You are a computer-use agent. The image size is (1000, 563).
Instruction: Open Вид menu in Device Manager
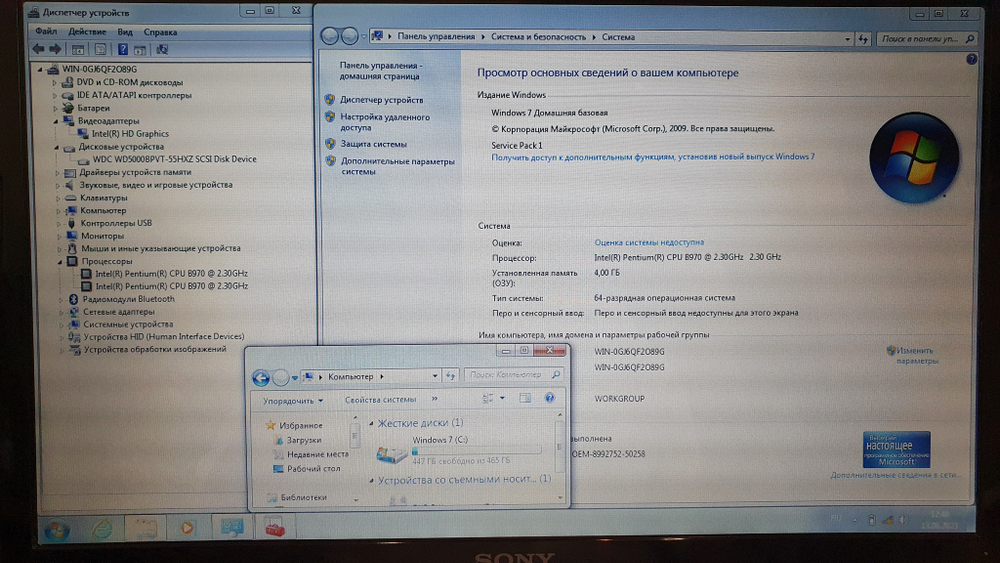(125, 31)
